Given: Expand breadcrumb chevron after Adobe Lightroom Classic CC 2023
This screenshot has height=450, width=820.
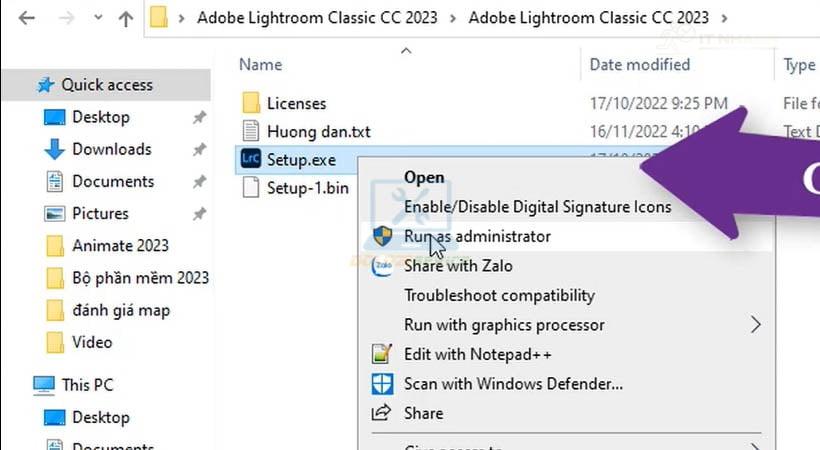Looking at the screenshot, I should tap(724, 18).
